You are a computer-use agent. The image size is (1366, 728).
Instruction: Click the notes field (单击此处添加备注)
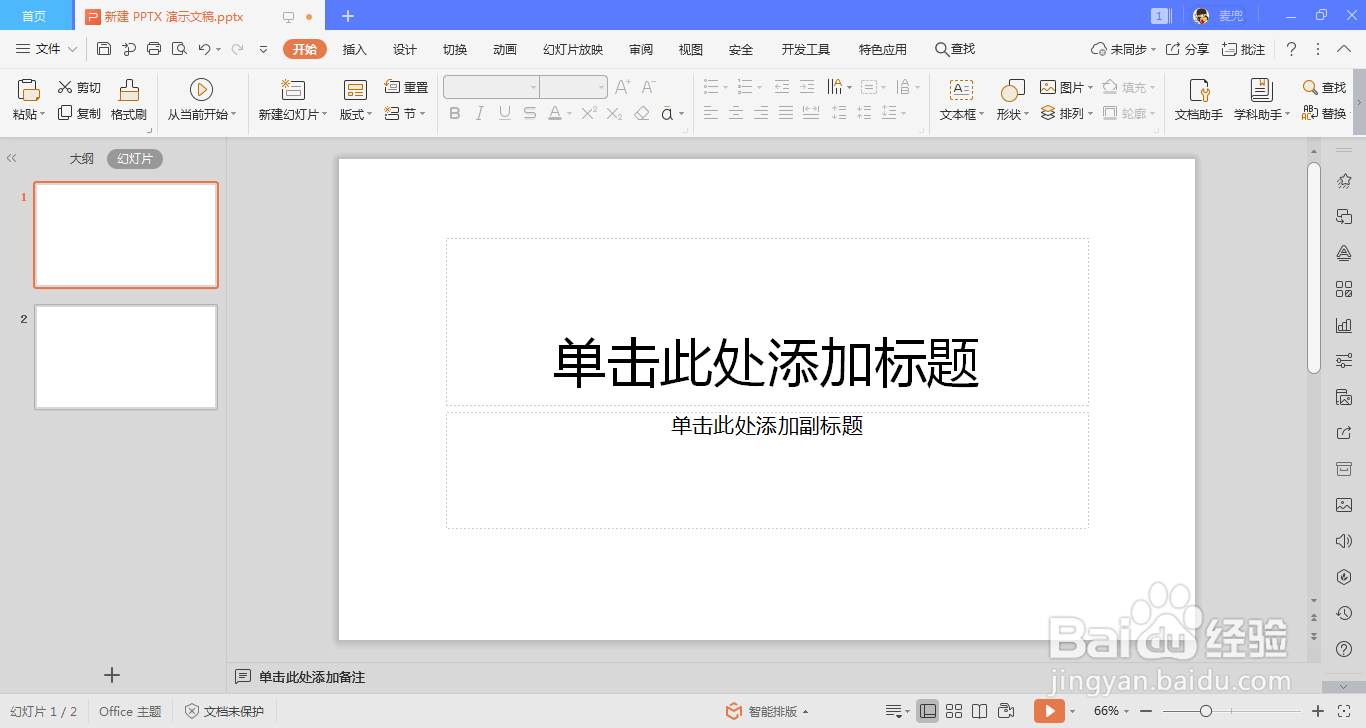(x=312, y=677)
